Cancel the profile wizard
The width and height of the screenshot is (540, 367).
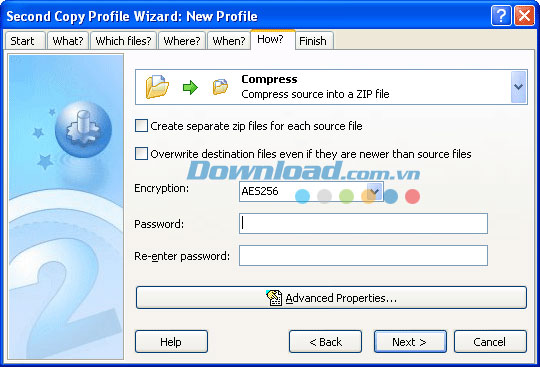coord(490,342)
